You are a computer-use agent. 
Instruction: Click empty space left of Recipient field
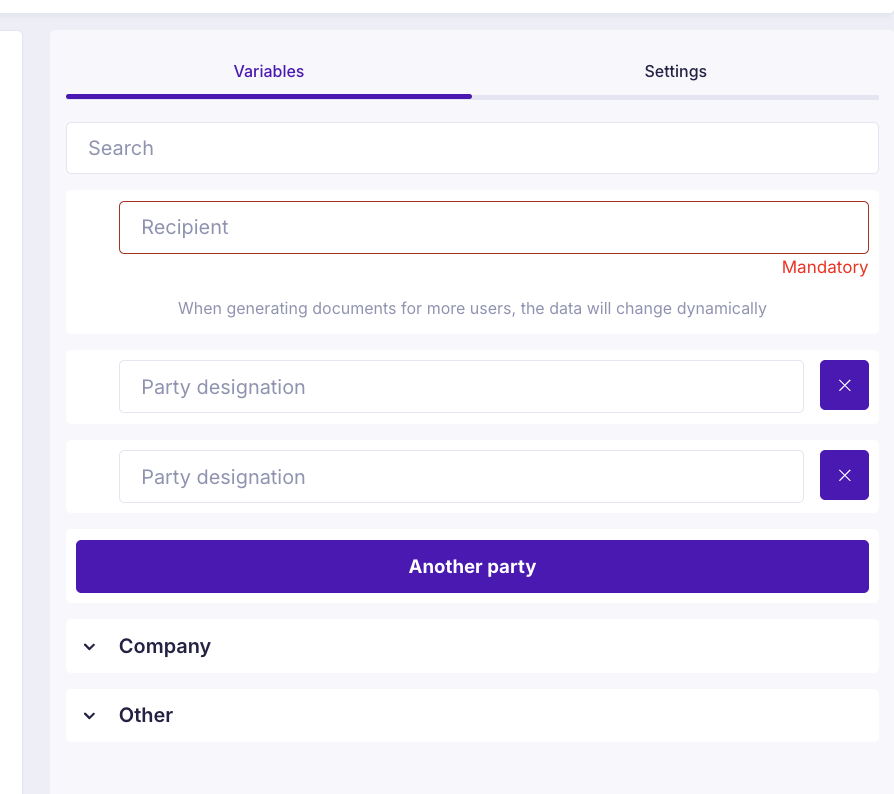tap(92, 228)
